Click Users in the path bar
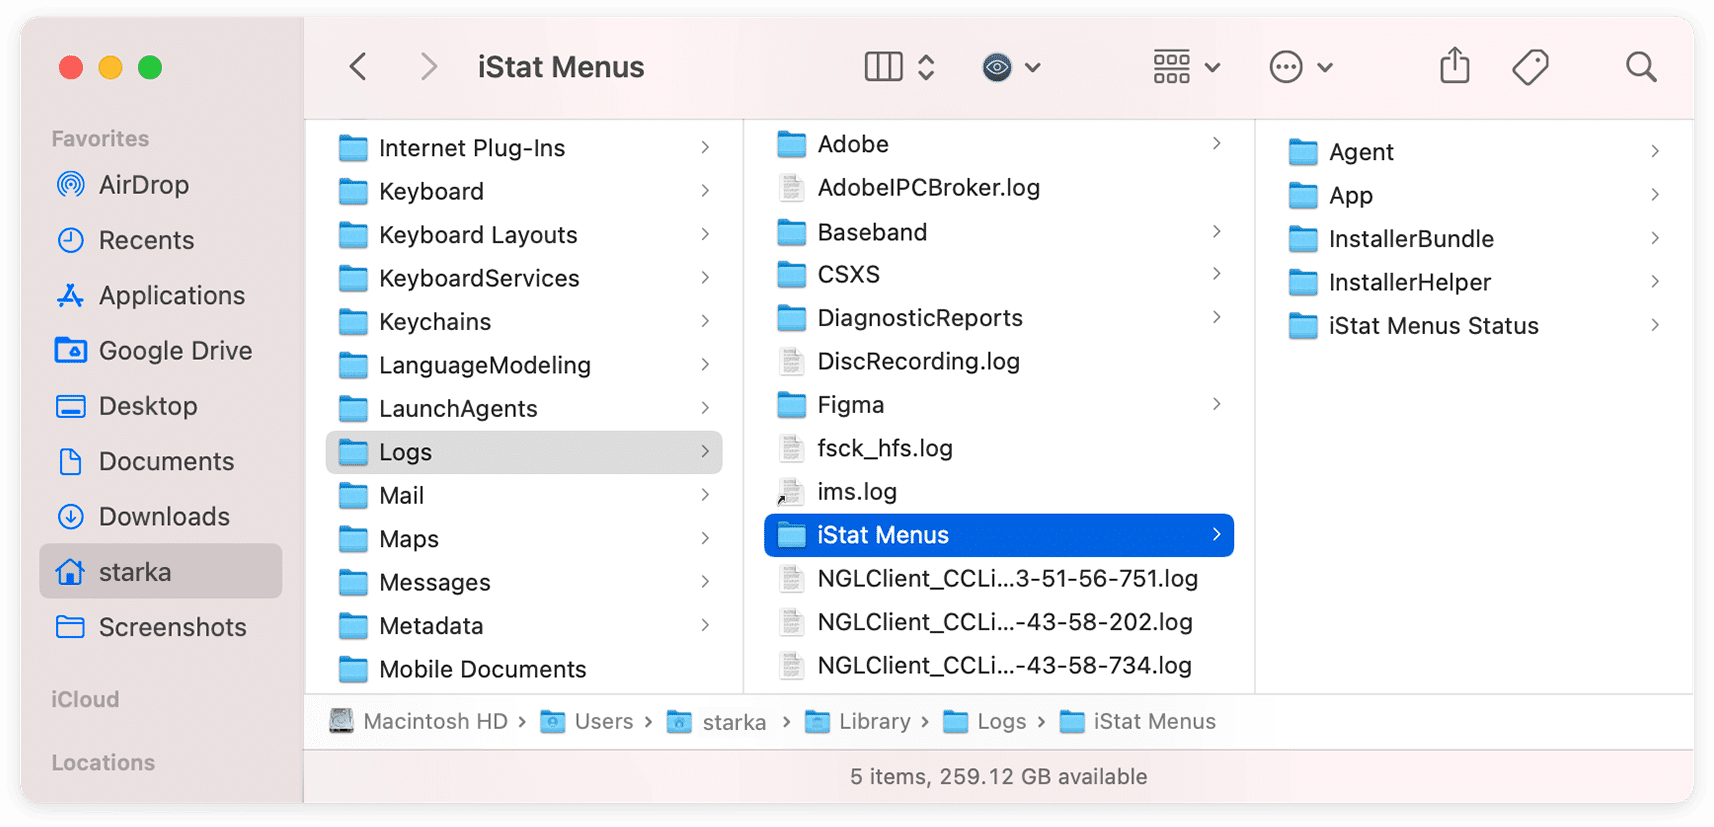Viewport: 1714px width, 827px height. coord(587,721)
